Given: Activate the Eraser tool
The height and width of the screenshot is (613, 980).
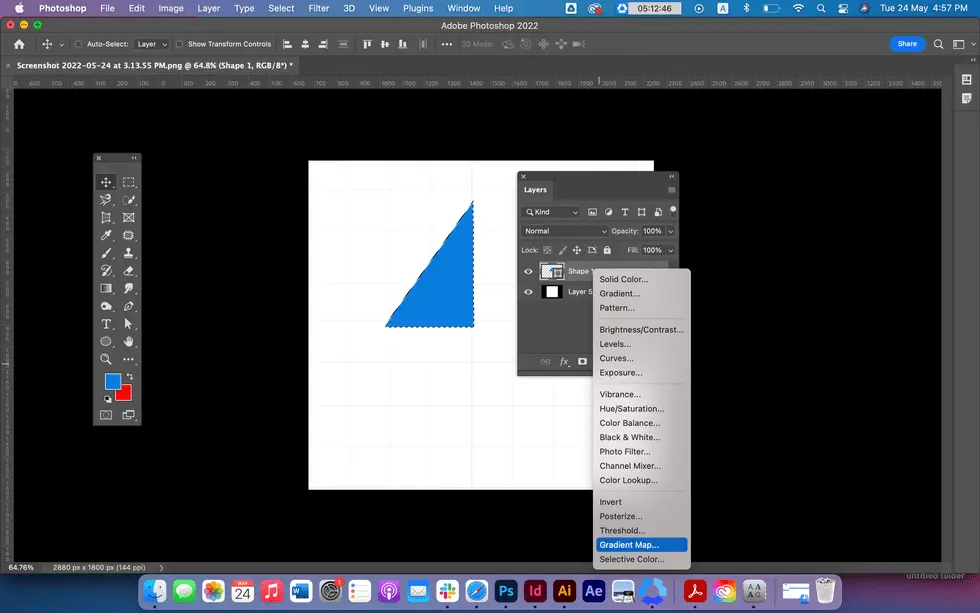Looking at the screenshot, I should tap(129, 271).
